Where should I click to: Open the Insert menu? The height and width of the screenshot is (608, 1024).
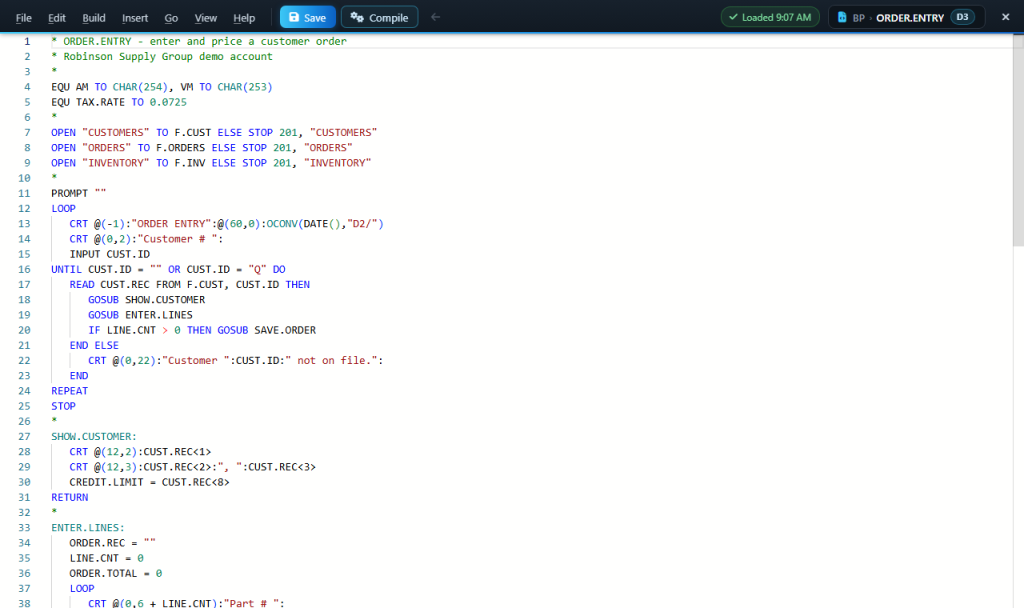(x=135, y=18)
